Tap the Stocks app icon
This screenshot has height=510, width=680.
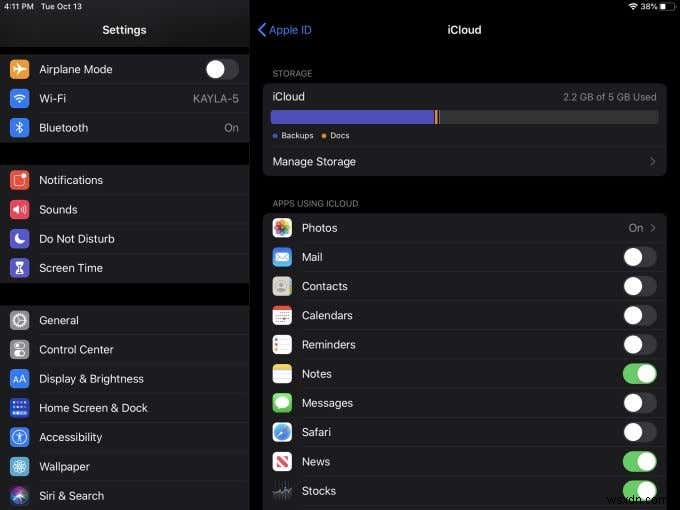pyautogui.click(x=282, y=491)
